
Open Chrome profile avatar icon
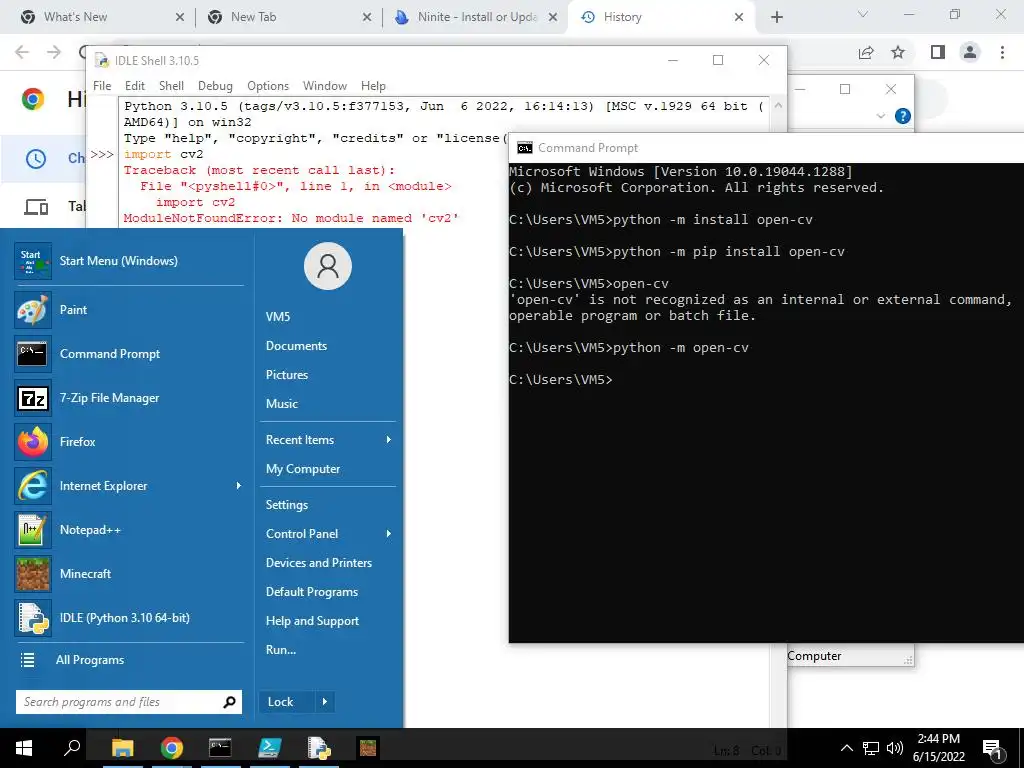tap(970, 52)
